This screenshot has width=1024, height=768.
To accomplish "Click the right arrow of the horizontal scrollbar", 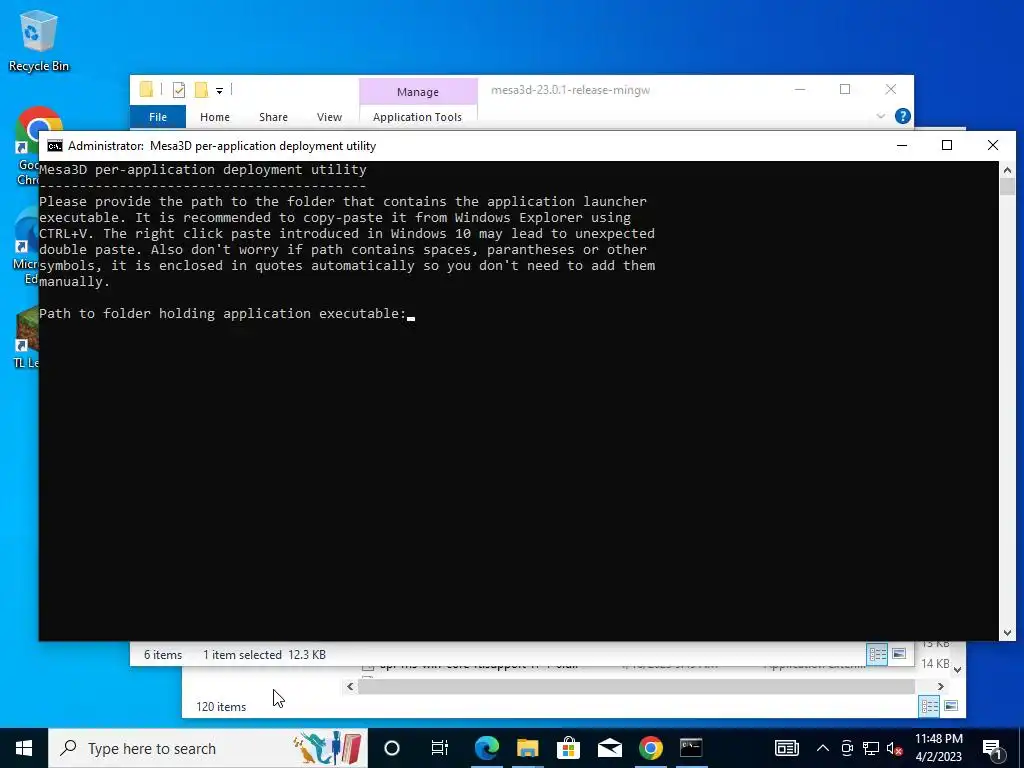I will pyautogui.click(x=940, y=686).
